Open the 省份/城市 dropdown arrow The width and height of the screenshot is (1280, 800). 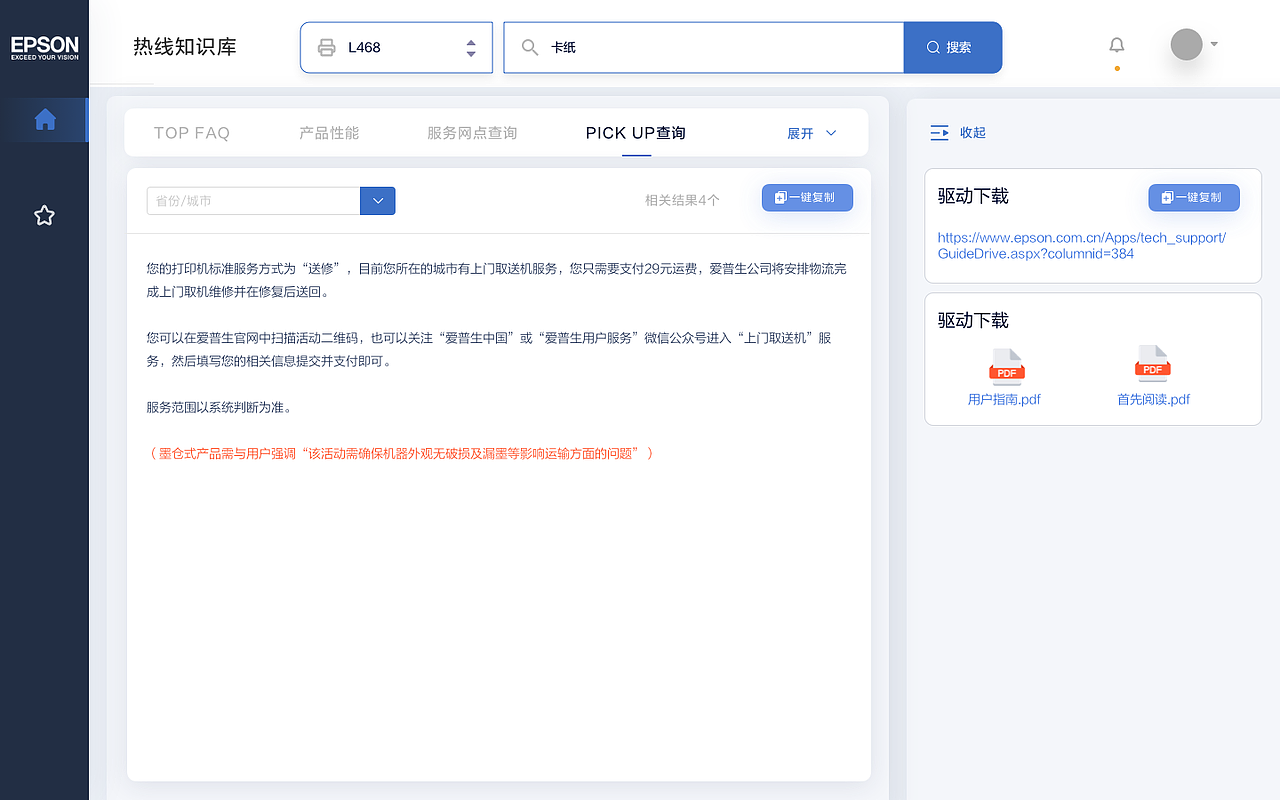coord(377,200)
